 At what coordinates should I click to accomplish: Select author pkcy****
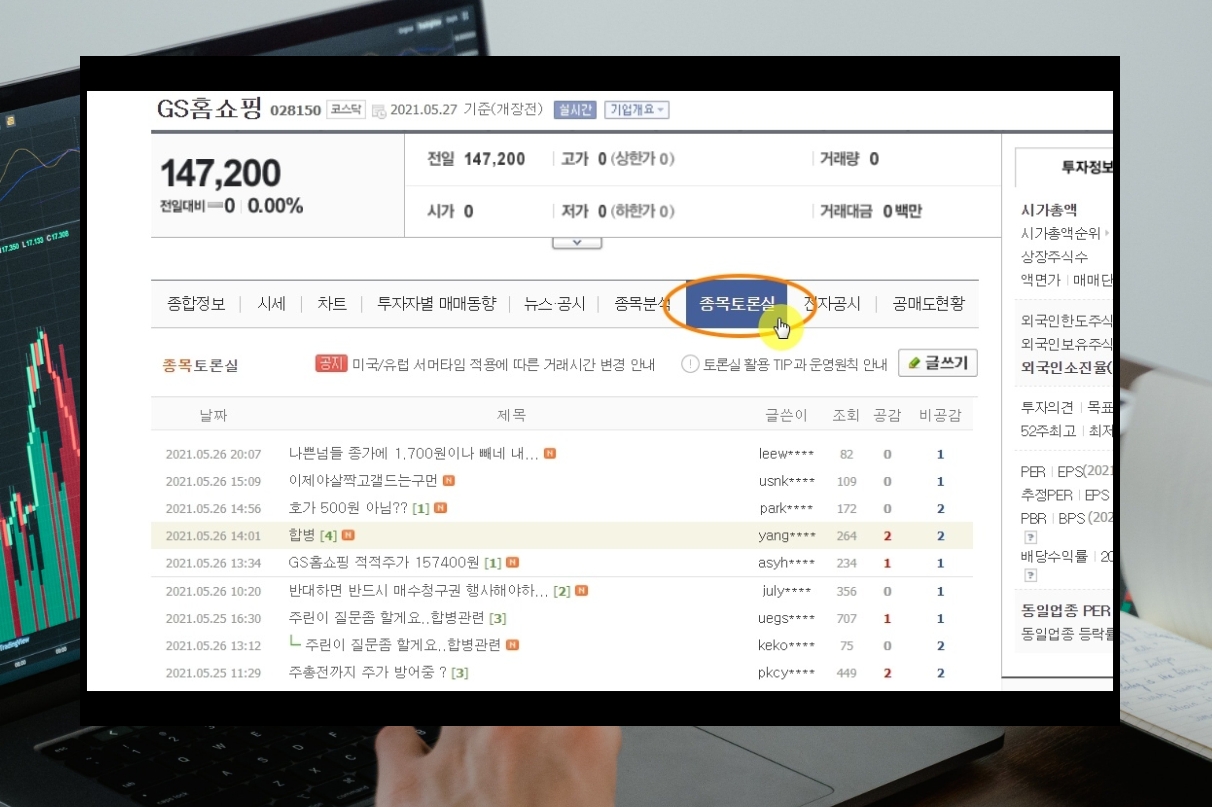pyautogui.click(x=787, y=673)
